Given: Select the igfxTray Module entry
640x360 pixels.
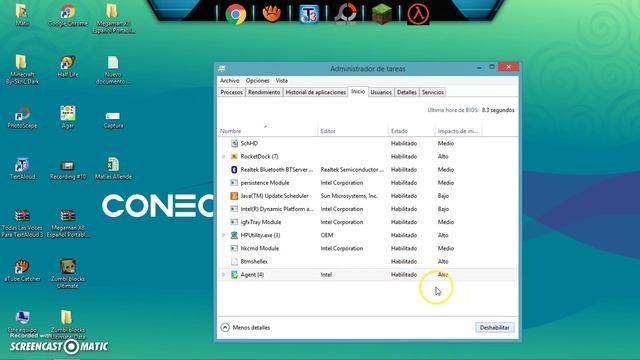Looking at the screenshot, I should [368, 222].
